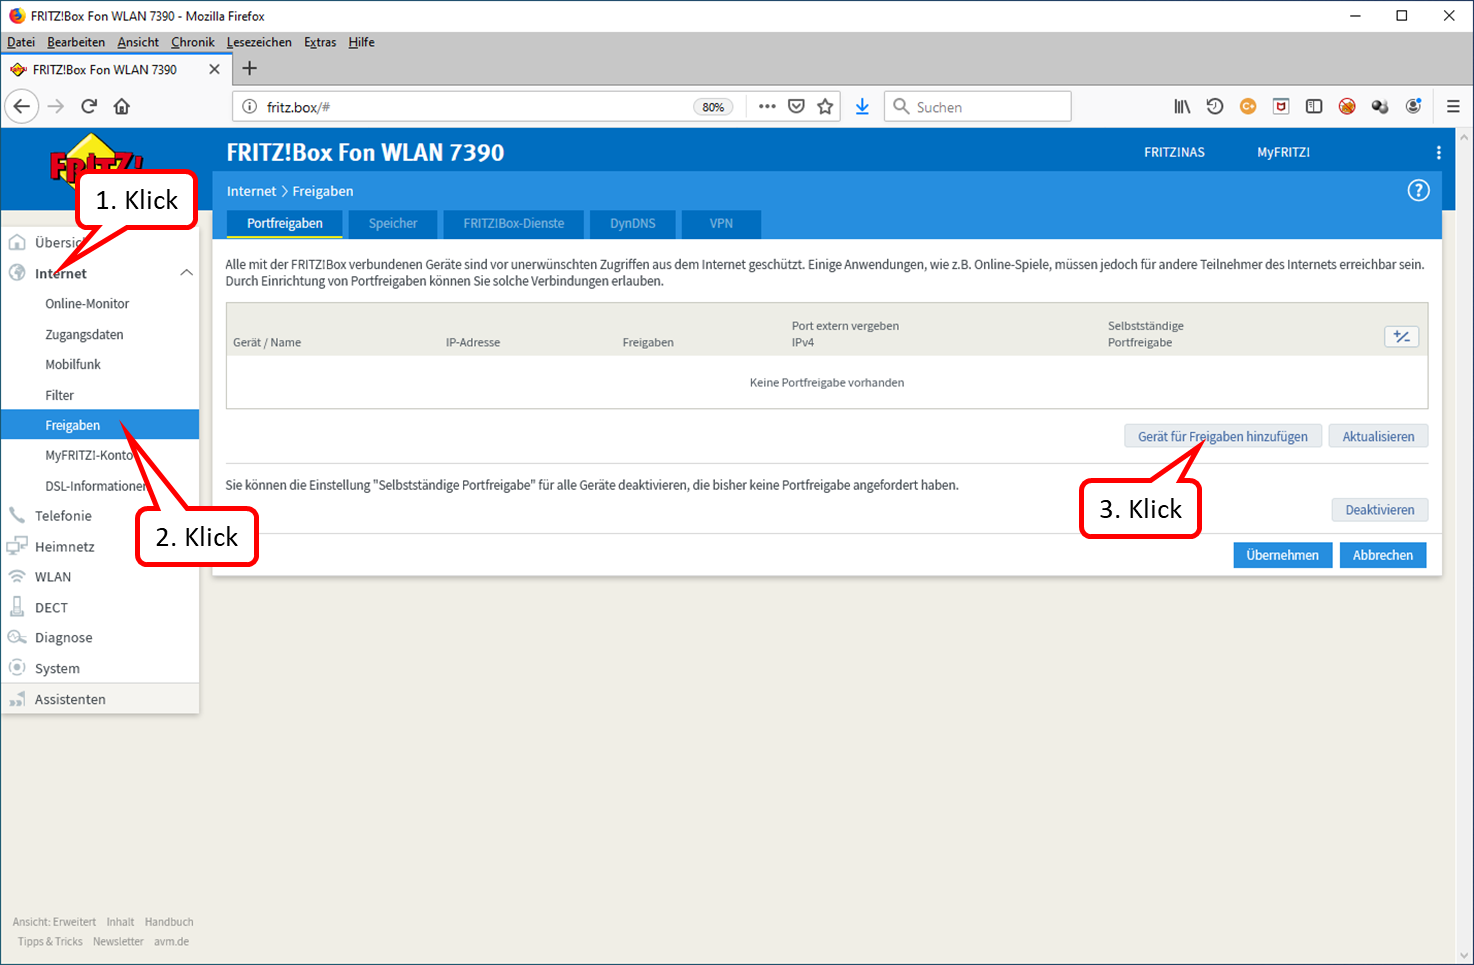
Task: Open the Lesezeichen menu
Action: pos(259,42)
